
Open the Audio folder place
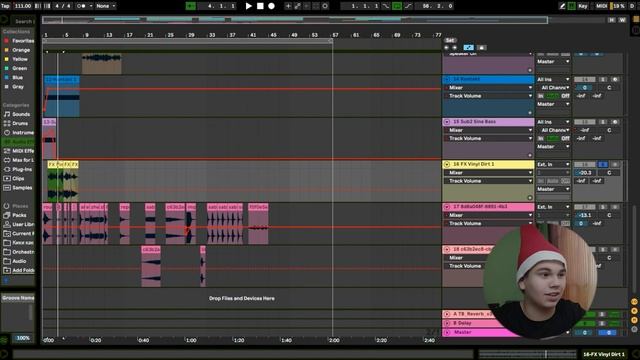click(16, 261)
